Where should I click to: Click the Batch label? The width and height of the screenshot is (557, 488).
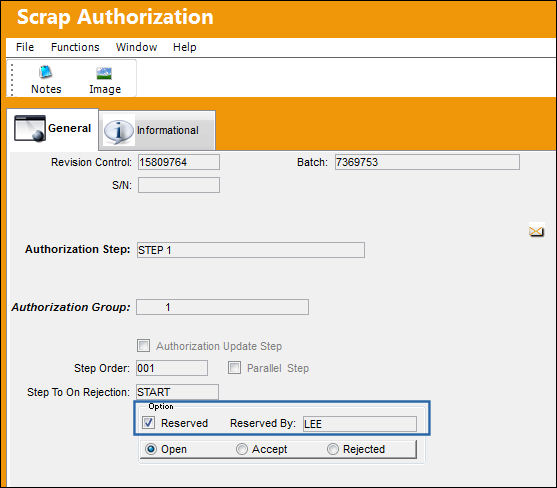tap(312, 162)
